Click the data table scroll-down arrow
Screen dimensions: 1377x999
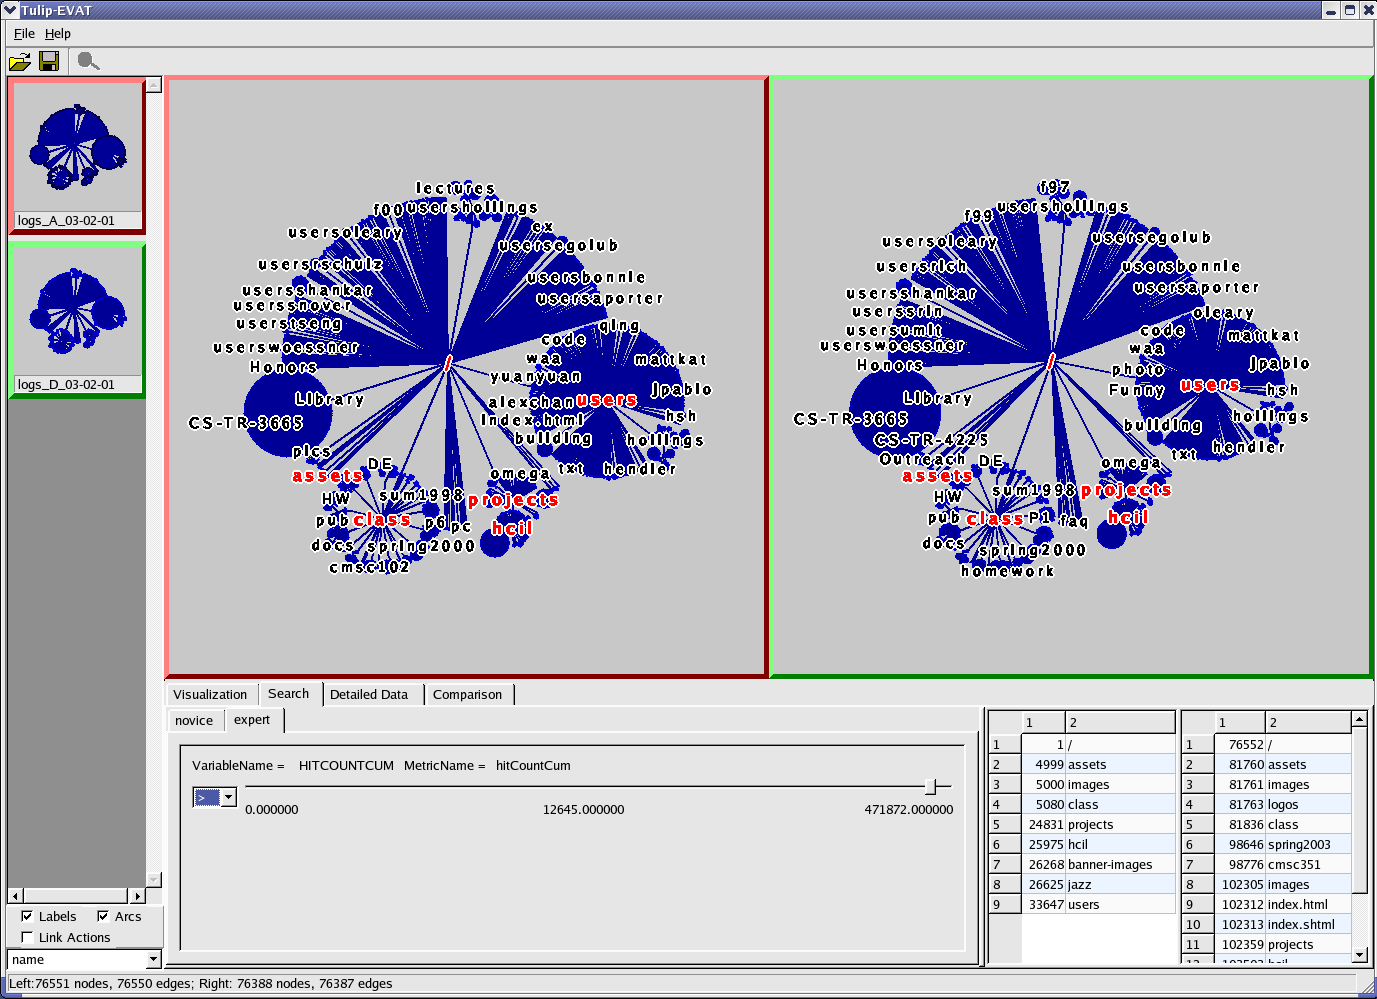[x=1359, y=954]
